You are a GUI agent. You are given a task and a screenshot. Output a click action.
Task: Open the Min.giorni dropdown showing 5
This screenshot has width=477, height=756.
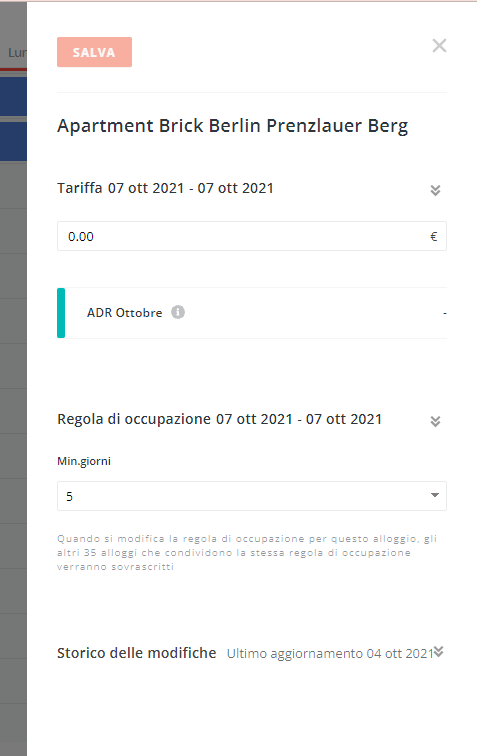pyautogui.click(x=252, y=496)
